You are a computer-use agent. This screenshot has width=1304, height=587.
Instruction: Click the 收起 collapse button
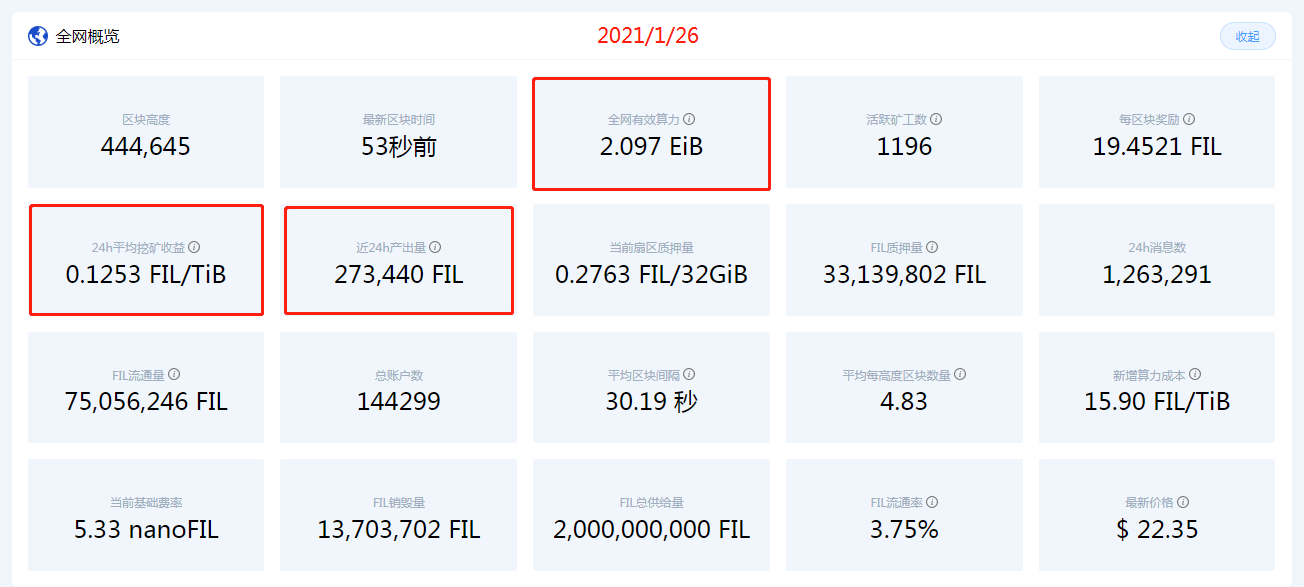(1247, 36)
